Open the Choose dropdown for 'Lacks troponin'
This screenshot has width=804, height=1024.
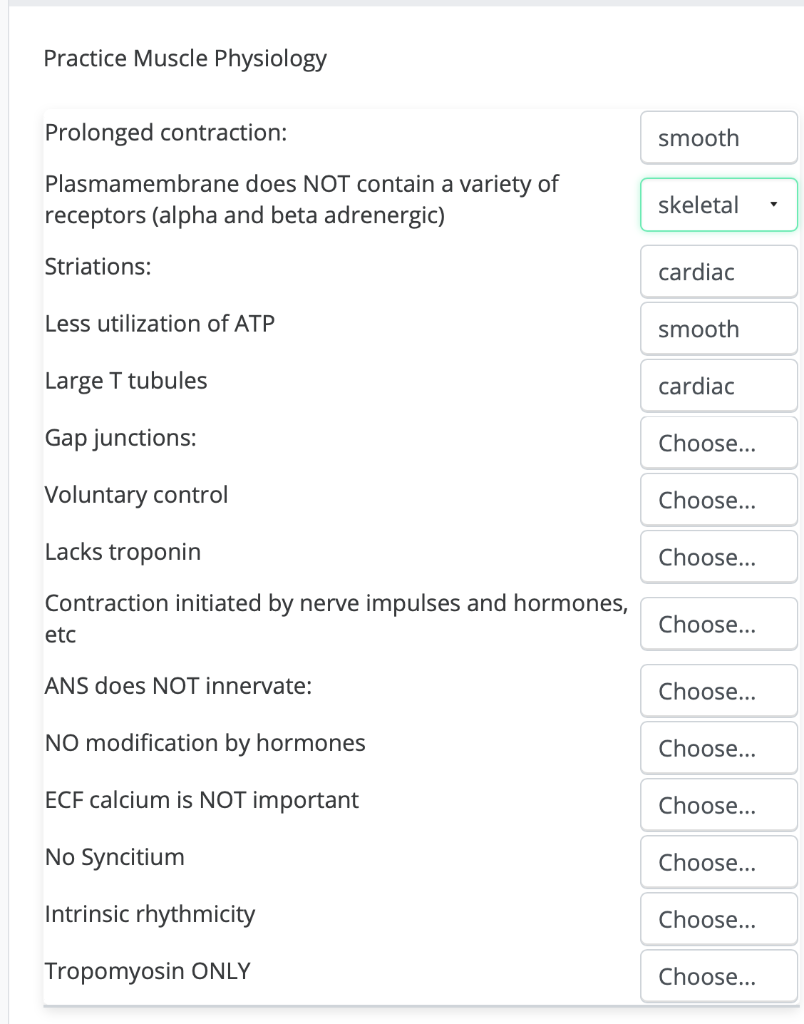click(718, 556)
